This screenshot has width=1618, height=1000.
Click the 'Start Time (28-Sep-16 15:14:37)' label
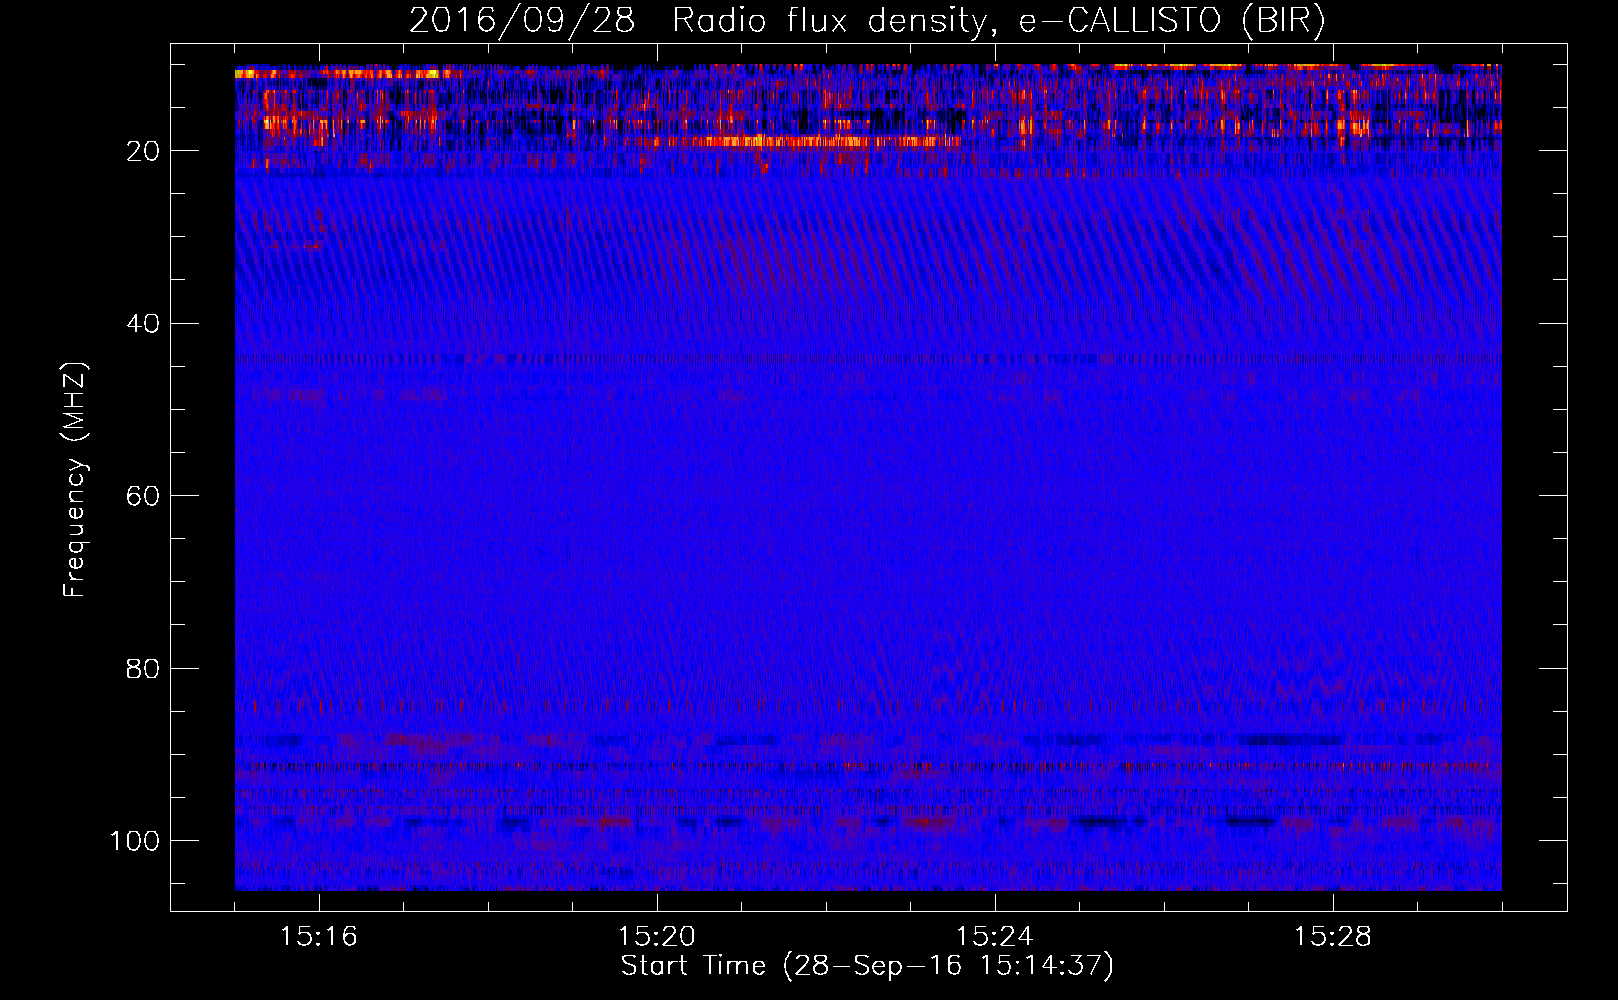pos(867,966)
